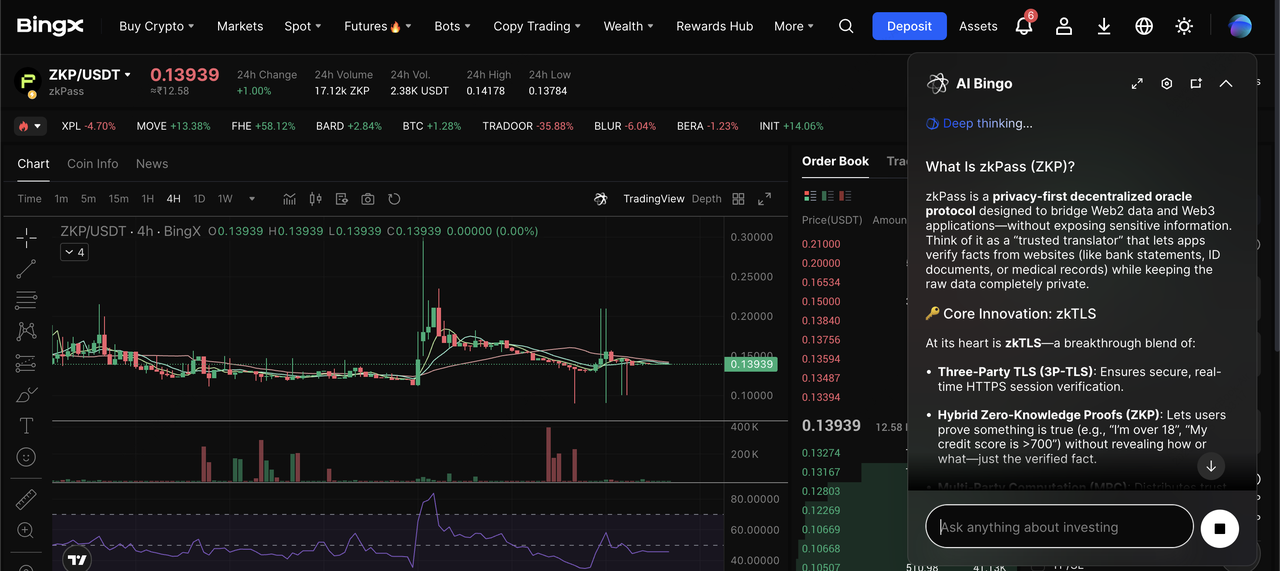The height and width of the screenshot is (571, 1280).
Task: Select the text annotation tool
Action: tap(27, 426)
